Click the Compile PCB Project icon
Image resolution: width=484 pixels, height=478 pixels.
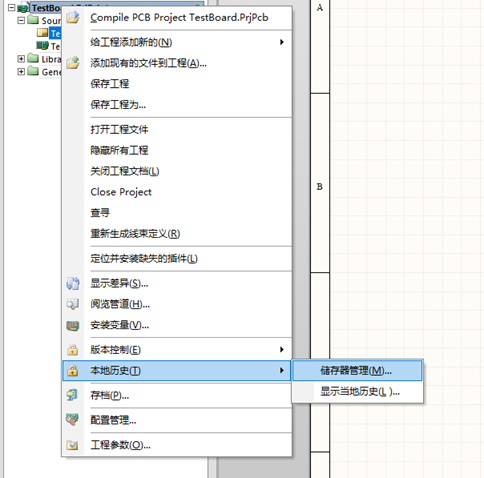click(73, 17)
